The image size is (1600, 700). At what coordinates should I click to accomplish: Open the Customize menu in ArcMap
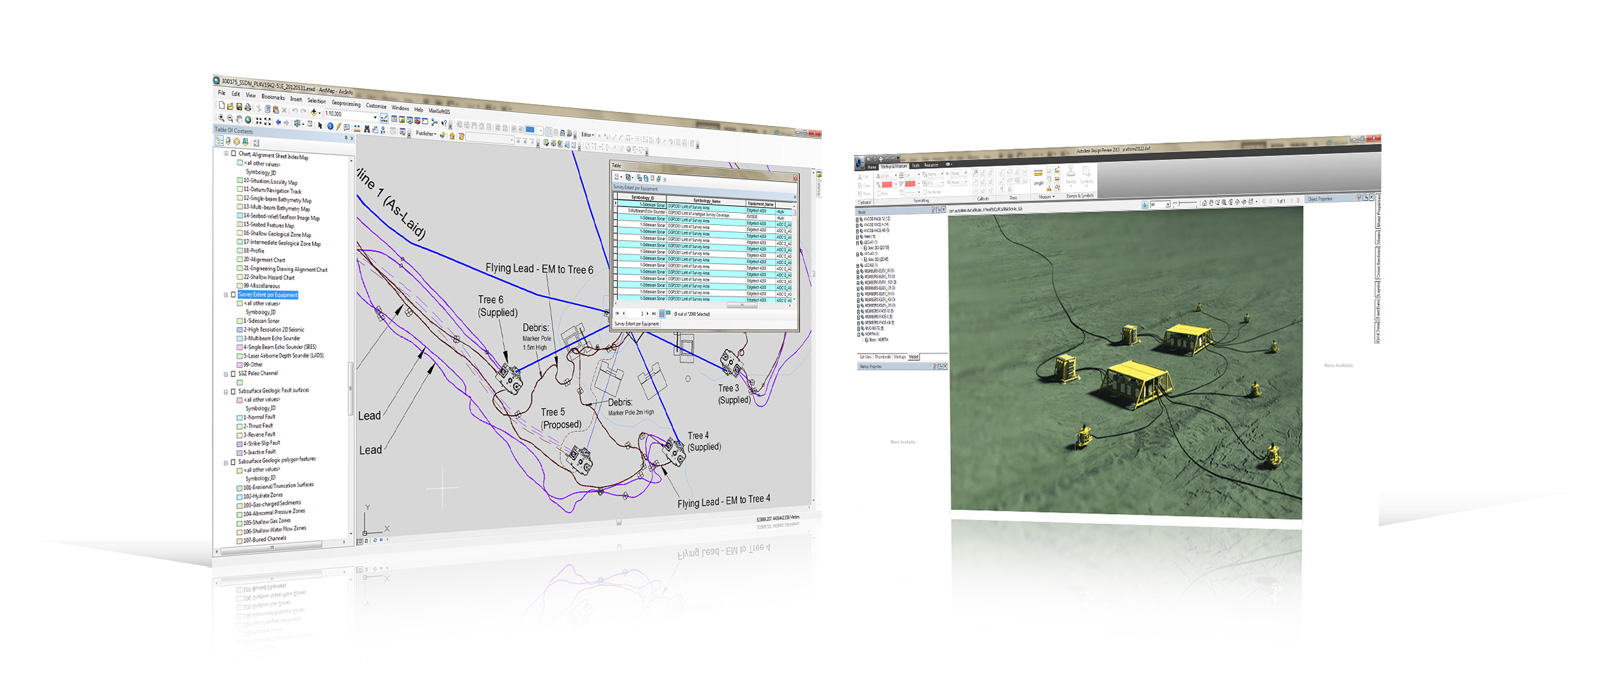(x=376, y=106)
